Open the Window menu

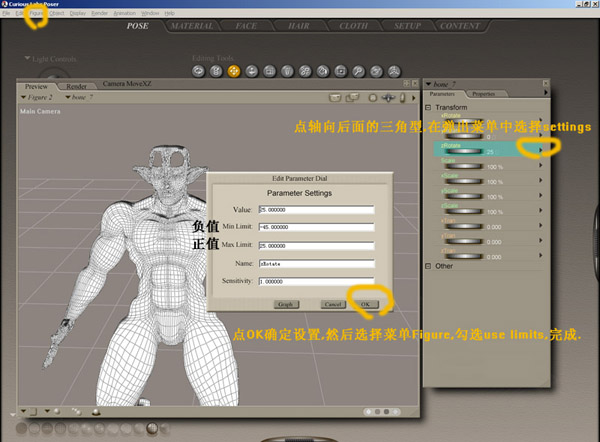point(149,13)
